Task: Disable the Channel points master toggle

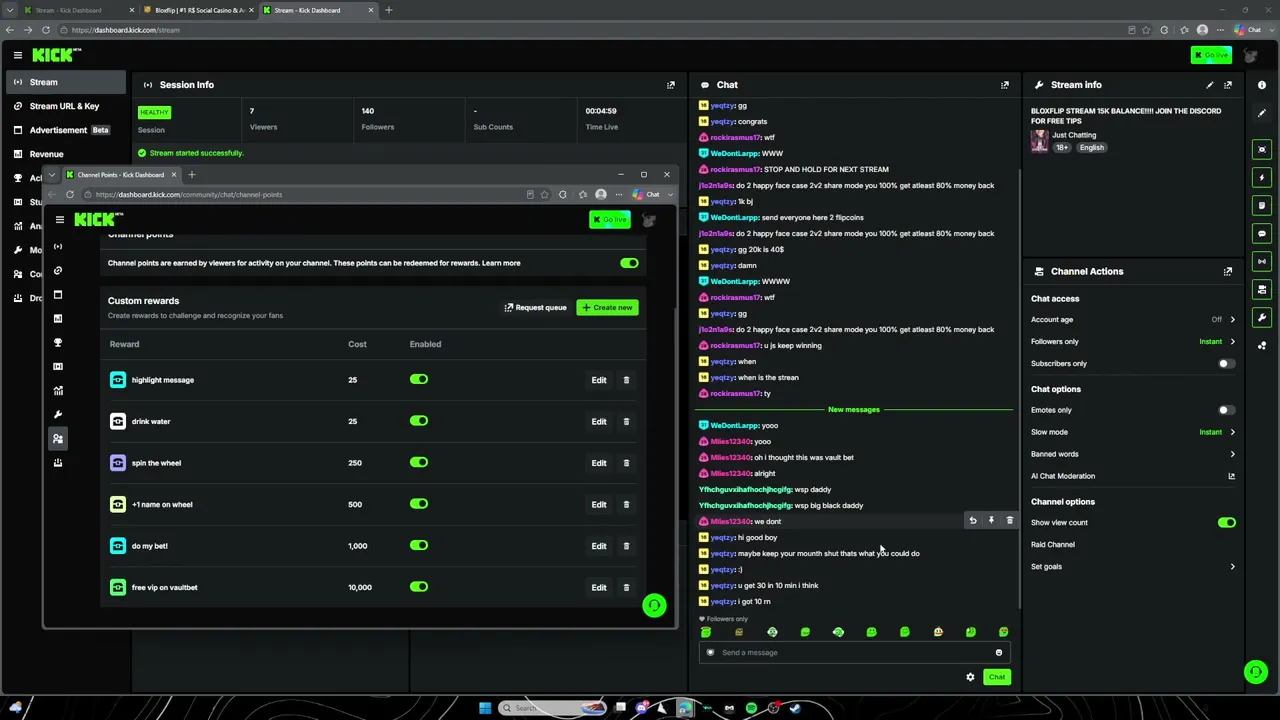Action: (x=629, y=263)
